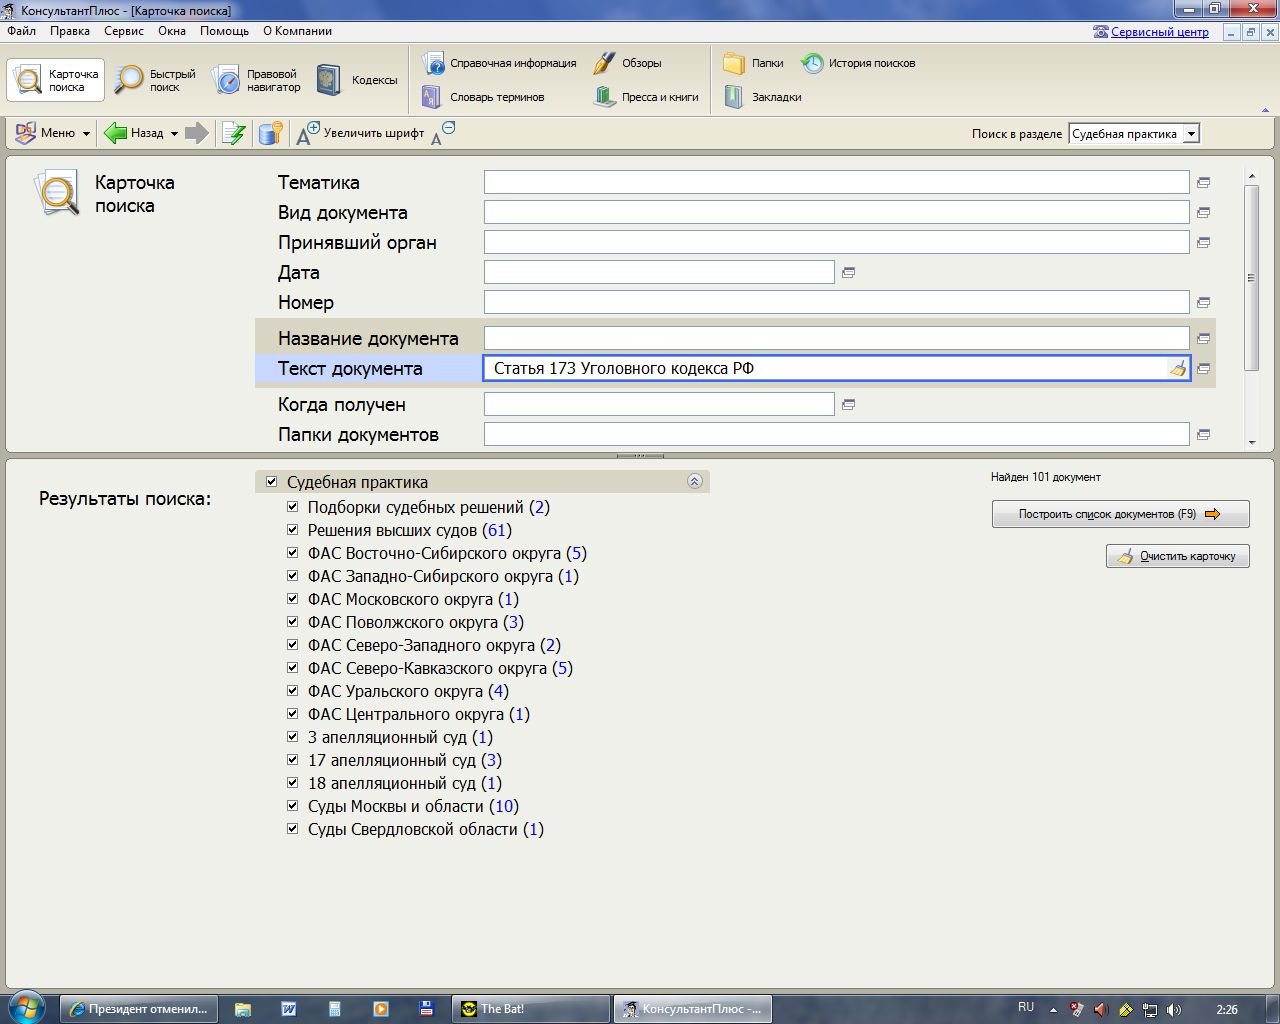The width and height of the screenshot is (1280, 1024).
Task: Open the dictionary for the Тематика field
Action: click(x=1203, y=182)
